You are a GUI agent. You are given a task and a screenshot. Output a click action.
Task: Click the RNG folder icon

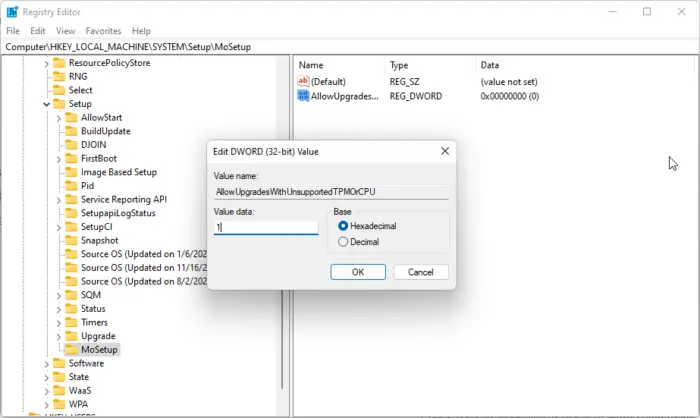[59, 77]
